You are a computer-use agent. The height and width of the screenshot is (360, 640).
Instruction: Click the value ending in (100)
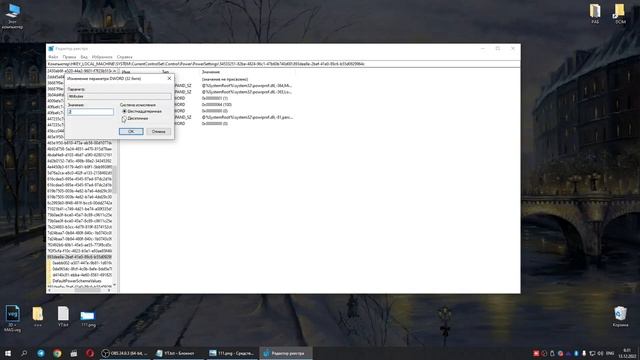point(217,104)
